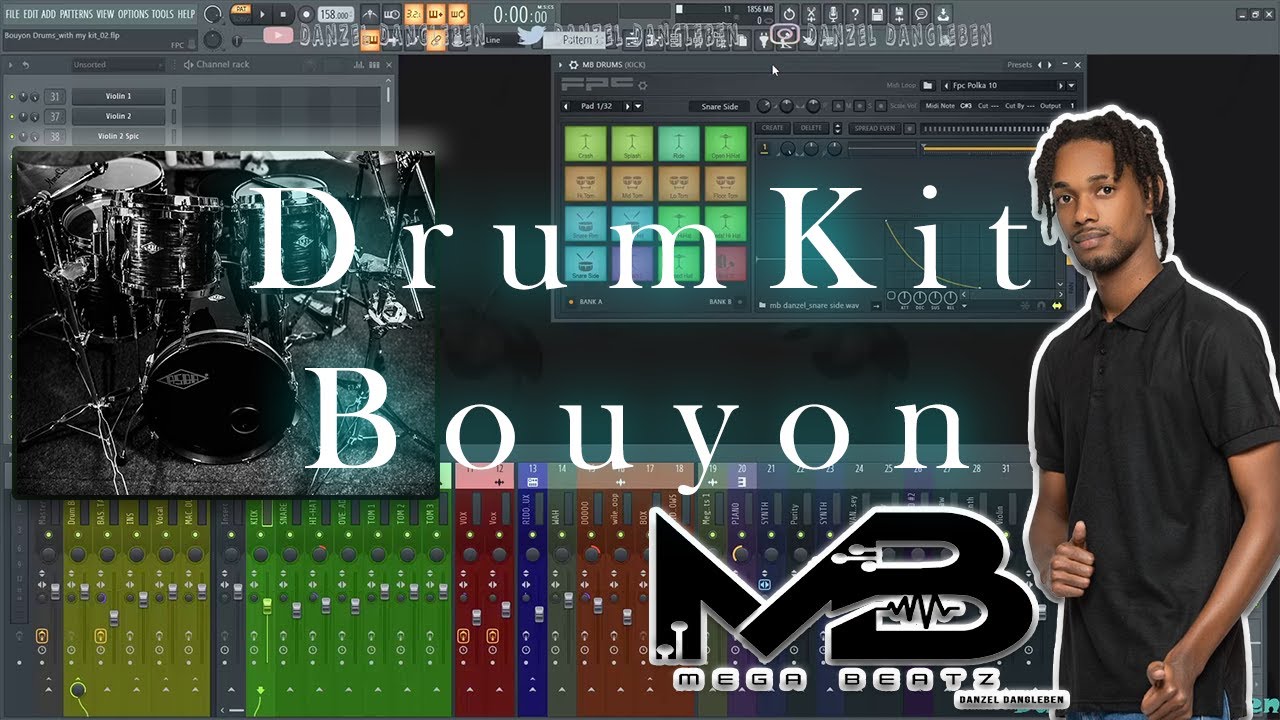Click the Floor Tom pad
Viewport: 1280px width, 720px height.
tap(725, 183)
